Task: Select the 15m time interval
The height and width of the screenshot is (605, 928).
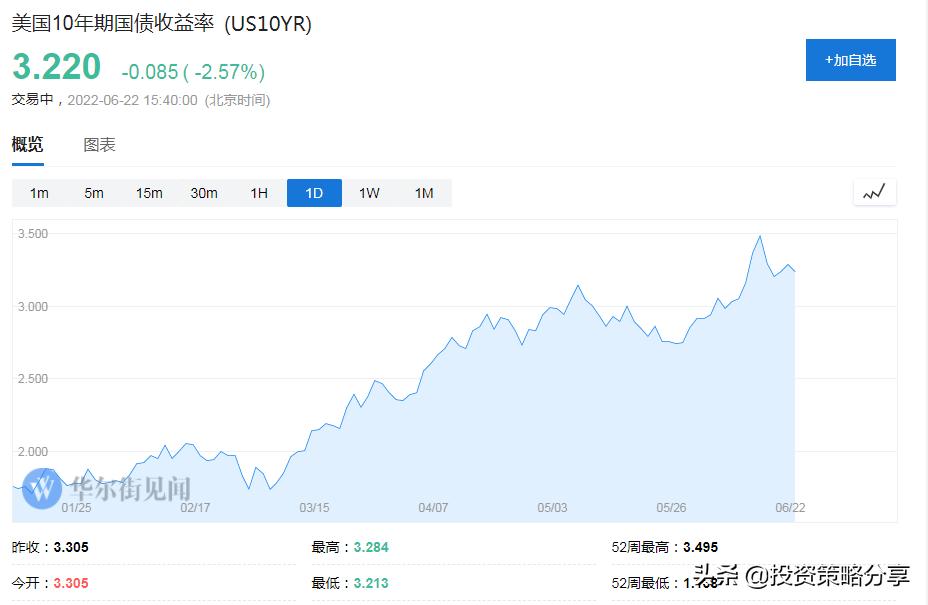Action: coord(148,192)
